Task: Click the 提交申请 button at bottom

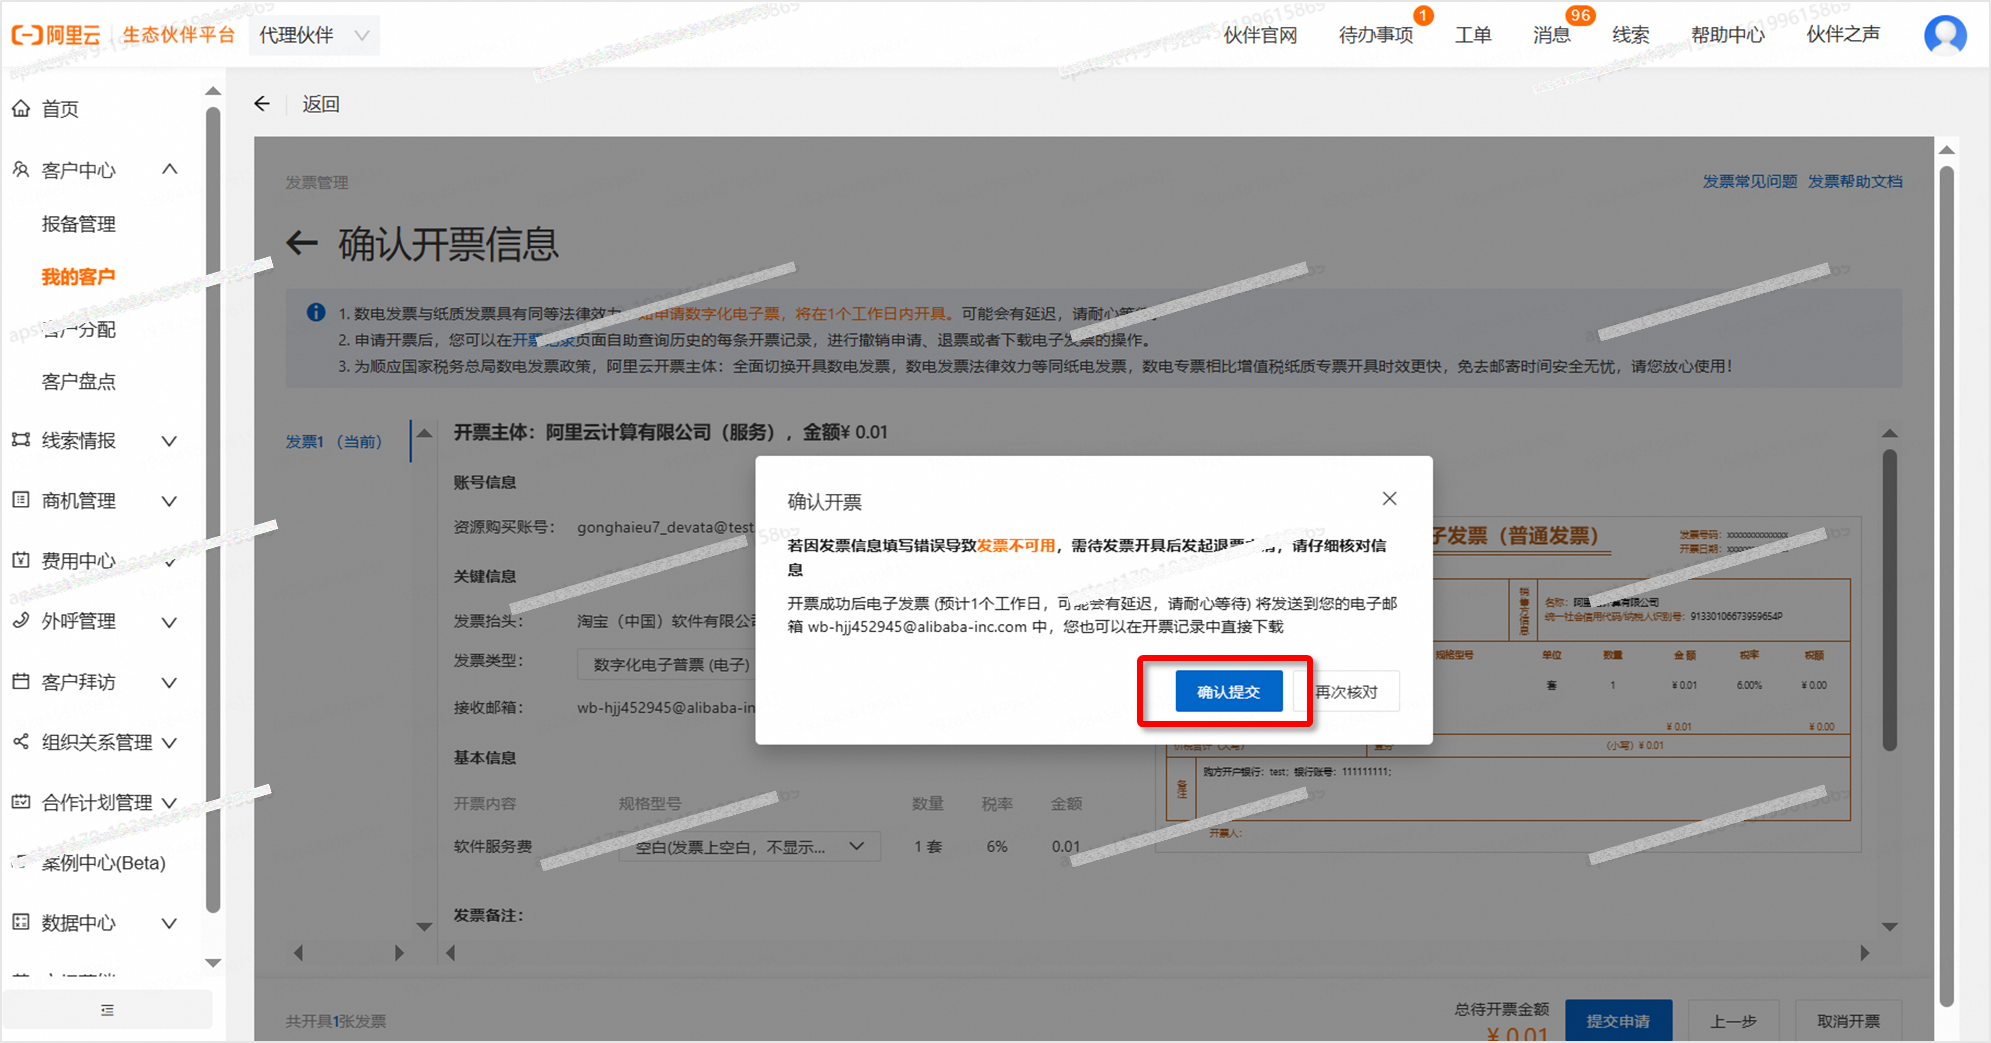Action: click(1618, 1020)
